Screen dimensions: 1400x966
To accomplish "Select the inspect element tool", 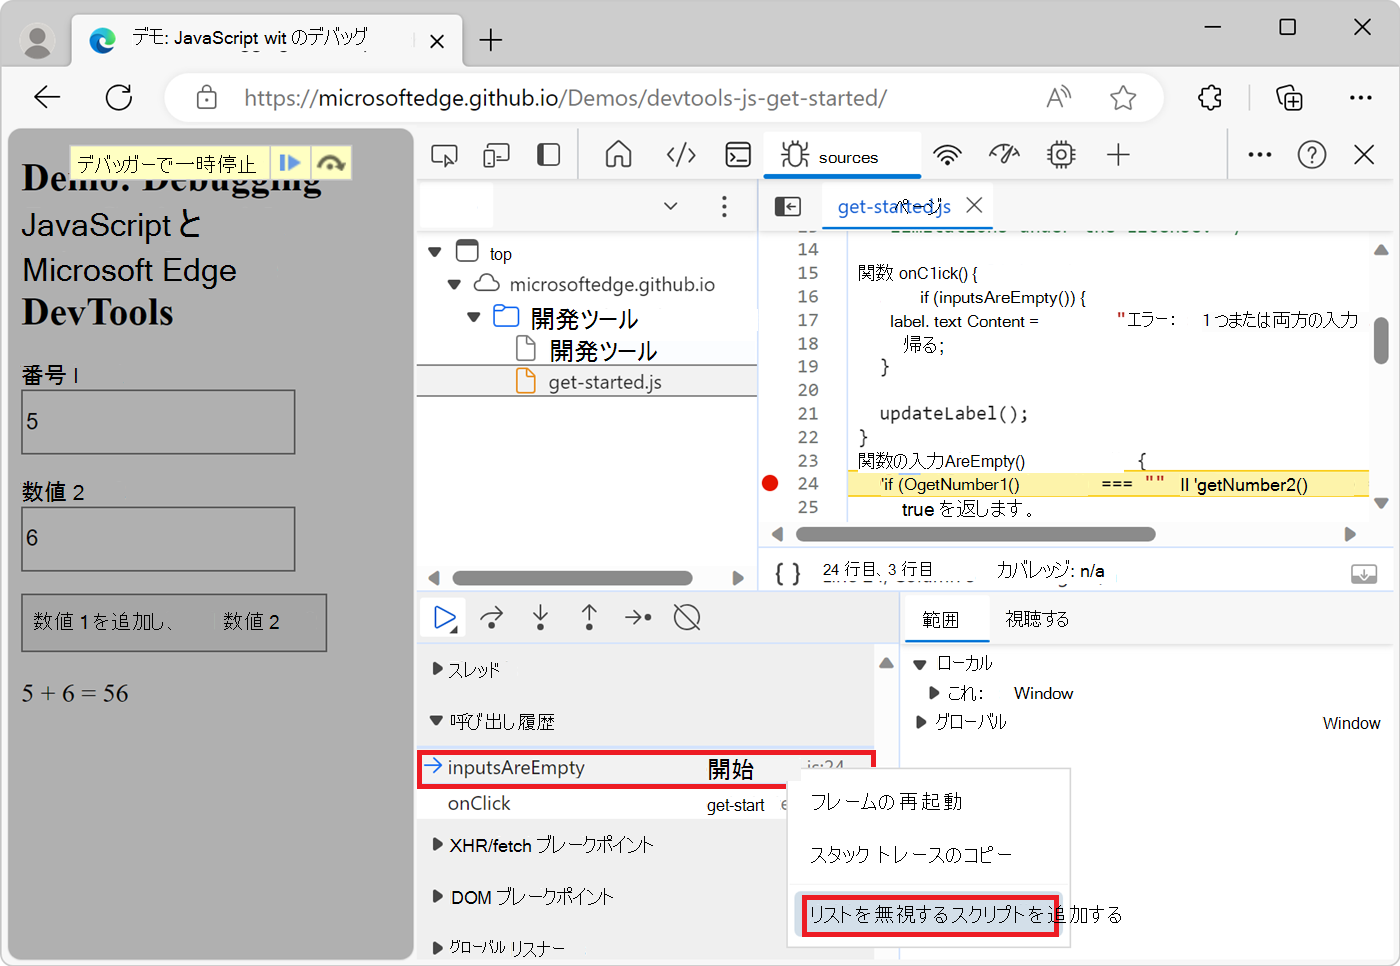I will point(444,155).
